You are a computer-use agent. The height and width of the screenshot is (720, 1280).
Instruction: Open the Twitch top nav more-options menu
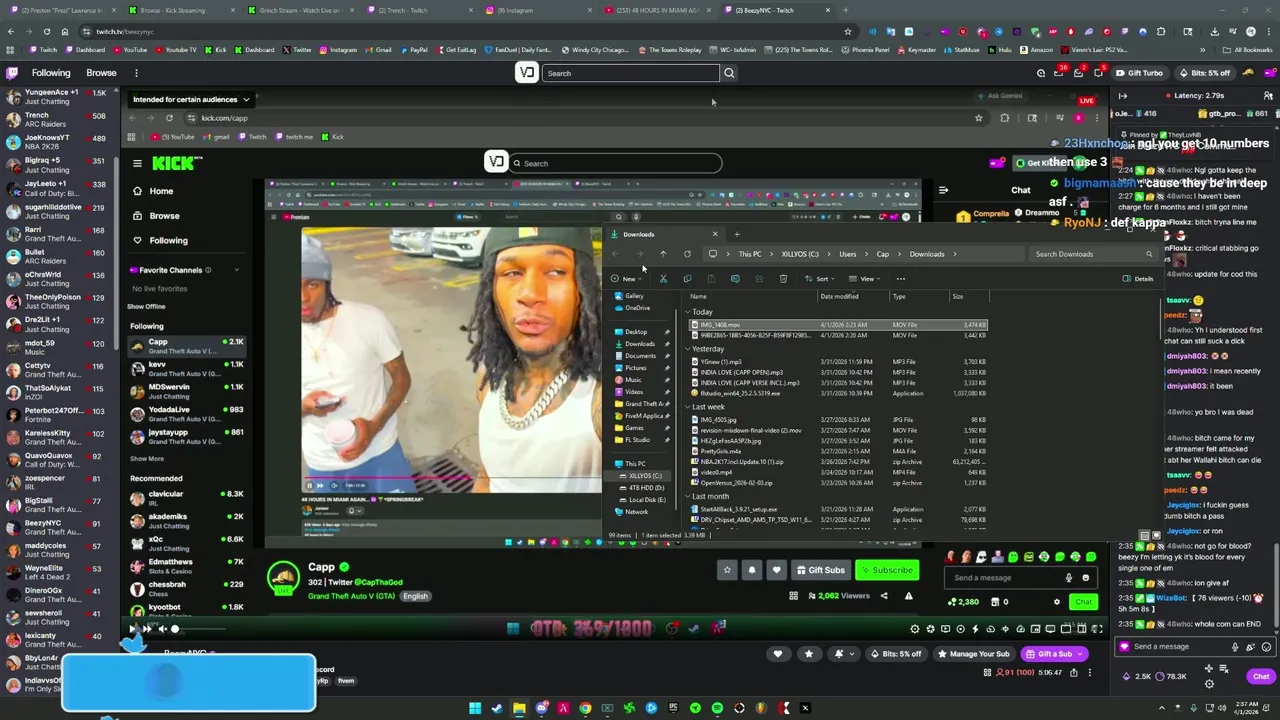[136, 73]
